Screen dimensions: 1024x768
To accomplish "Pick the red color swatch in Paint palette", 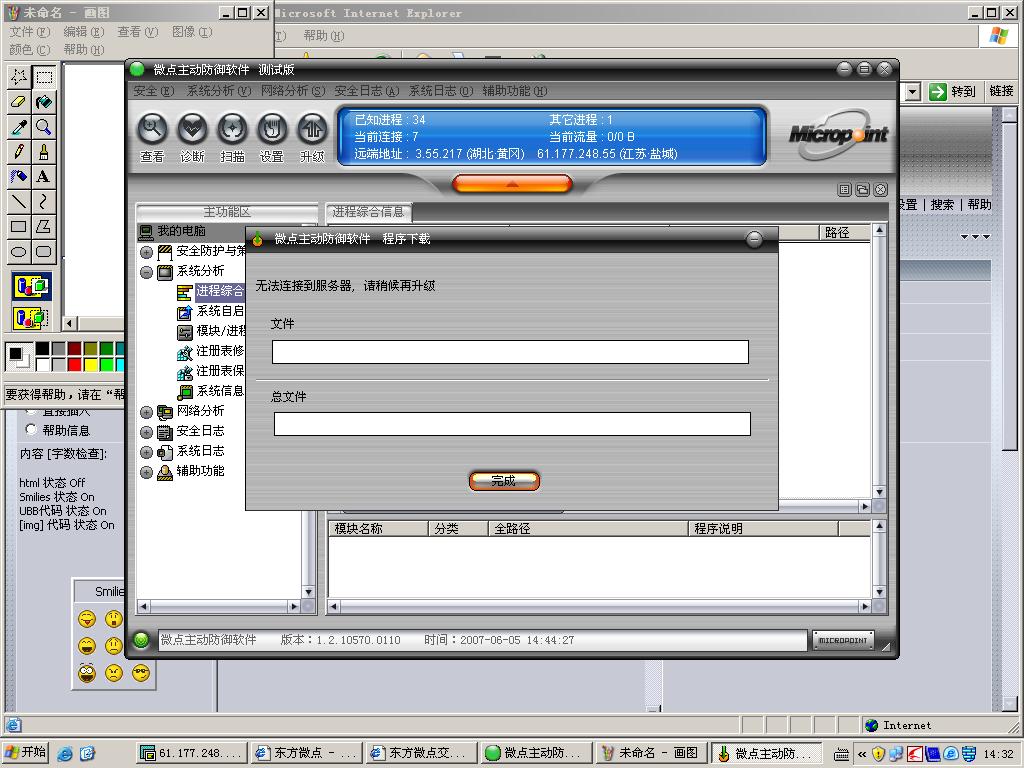I will (x=74, y=364).
